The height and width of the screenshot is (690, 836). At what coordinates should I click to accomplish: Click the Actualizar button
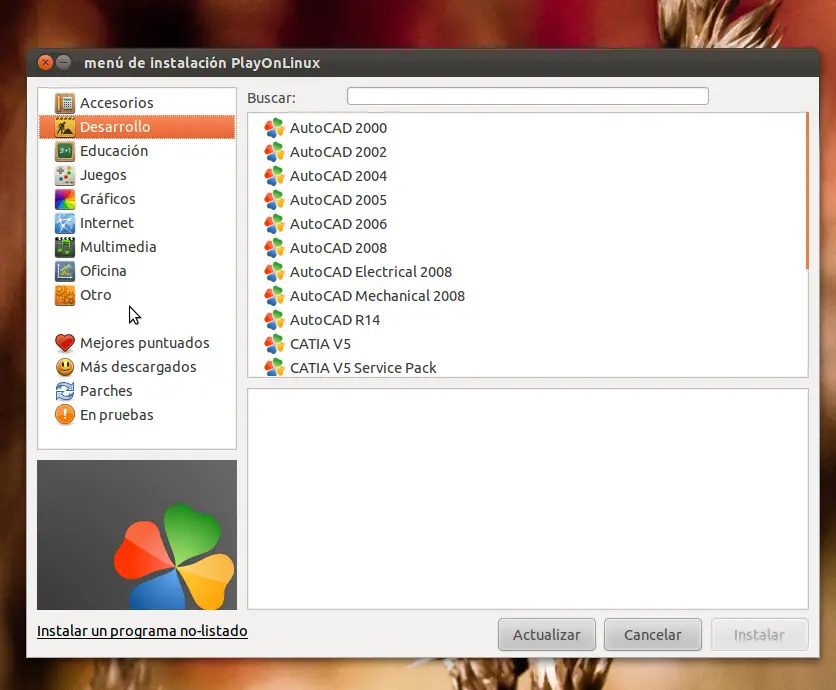546,635
